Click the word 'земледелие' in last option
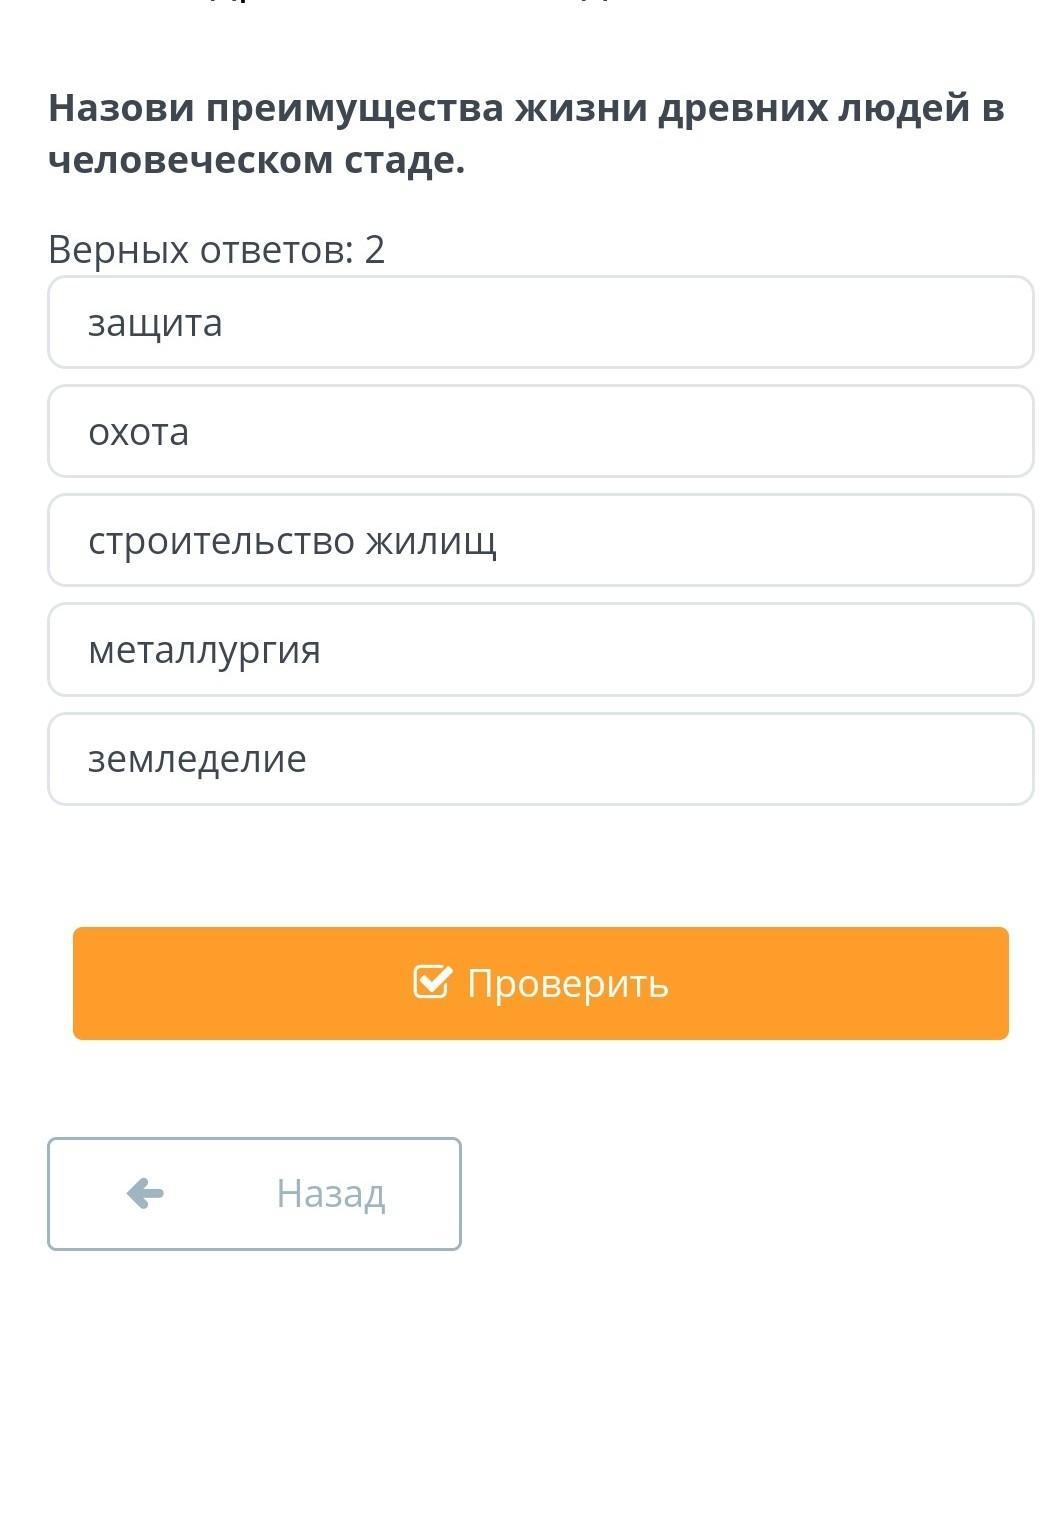1045x1530 pixels. coord(197,759)
